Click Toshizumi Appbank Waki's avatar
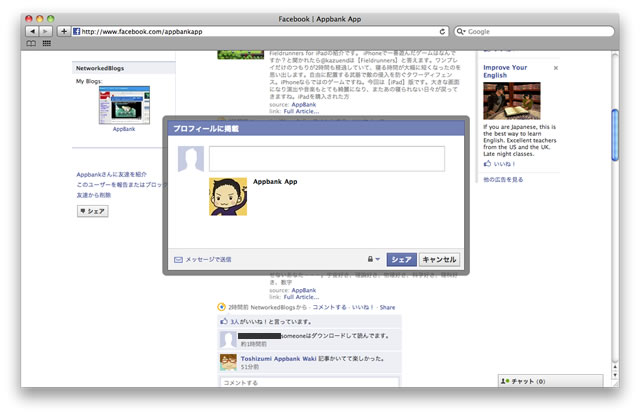 228,362
